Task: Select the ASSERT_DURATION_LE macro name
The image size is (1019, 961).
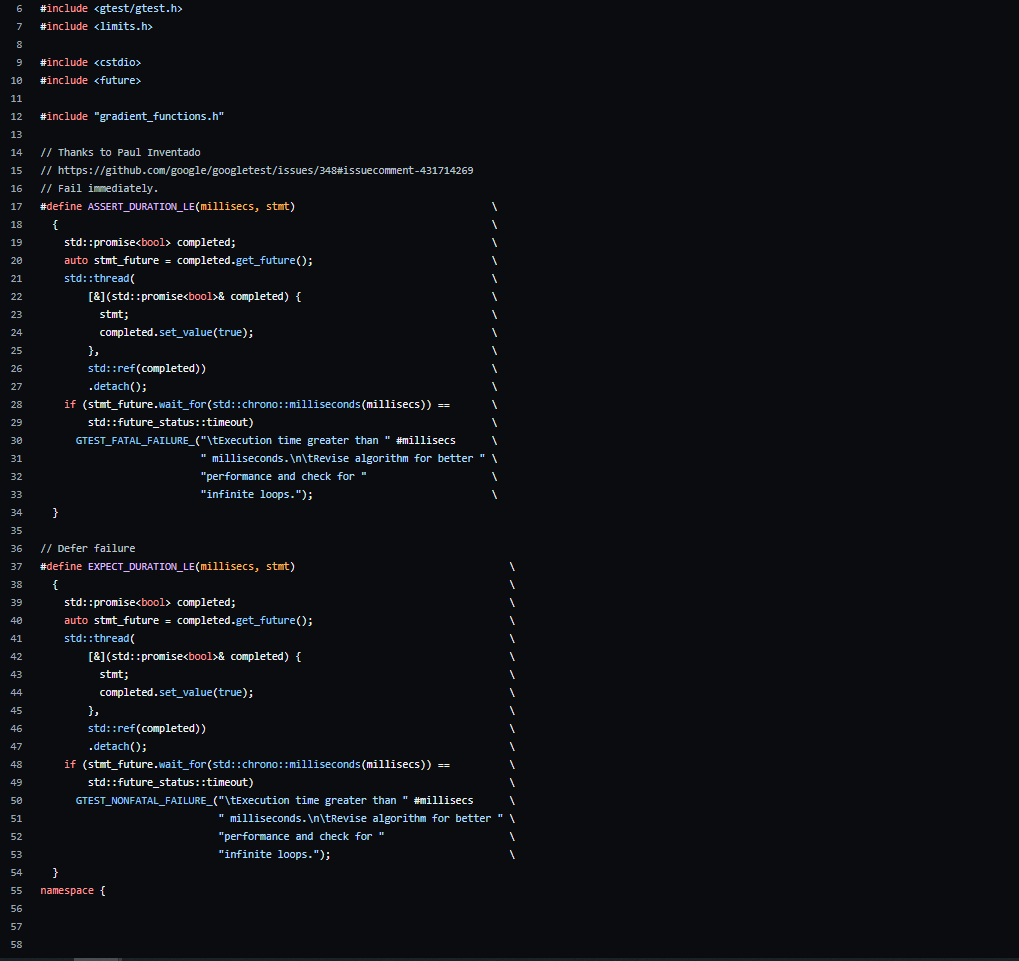Action: (141, 205)
